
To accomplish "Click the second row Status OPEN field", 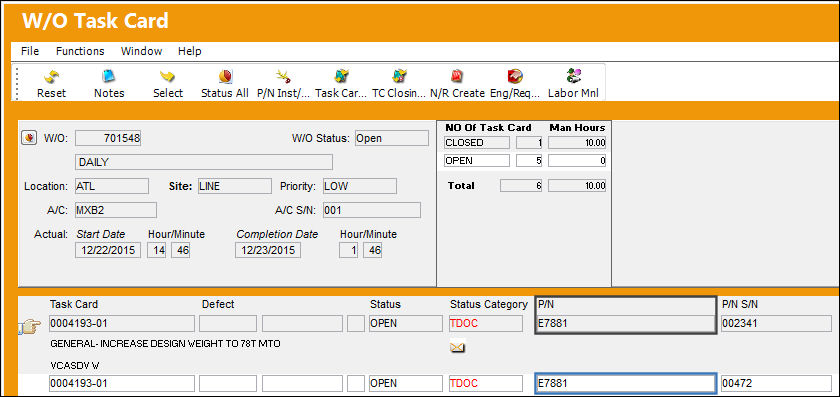I will pyautogui.click(x=406, y=384).
